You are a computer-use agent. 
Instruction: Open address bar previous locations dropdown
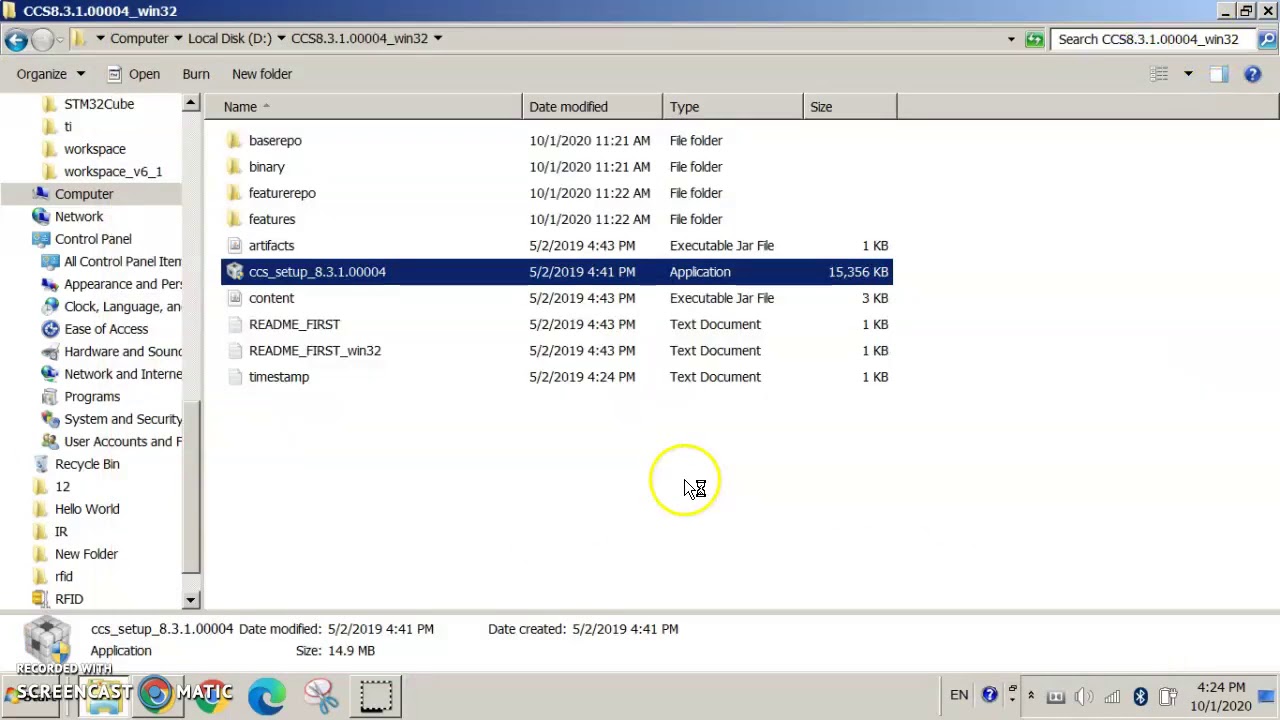point(1011,39)
